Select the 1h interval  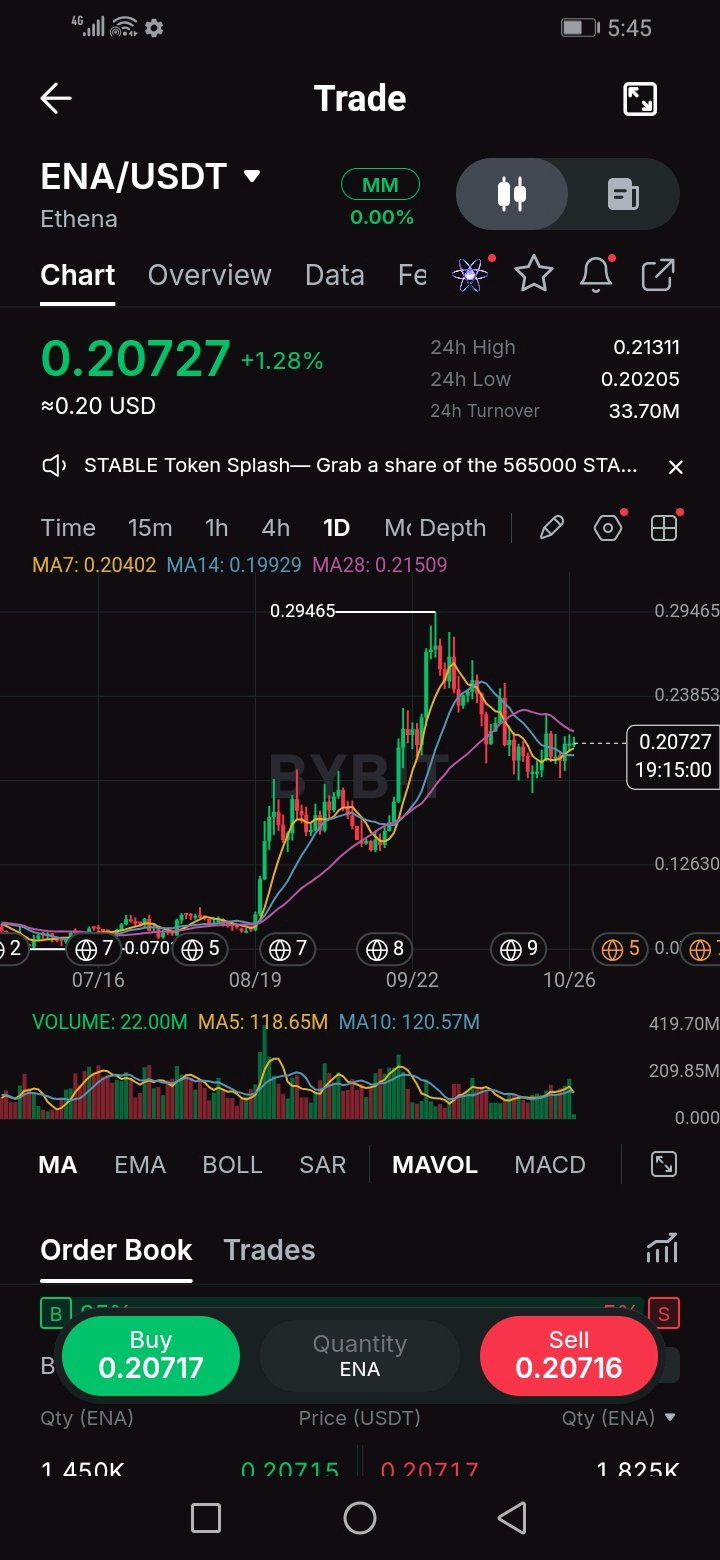[216, 528]
